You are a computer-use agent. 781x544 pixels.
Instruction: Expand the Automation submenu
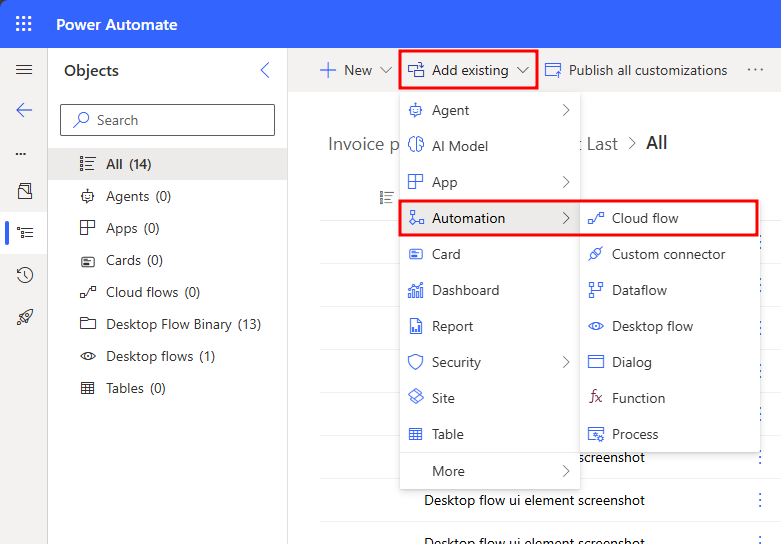click(x=490, y=218)
